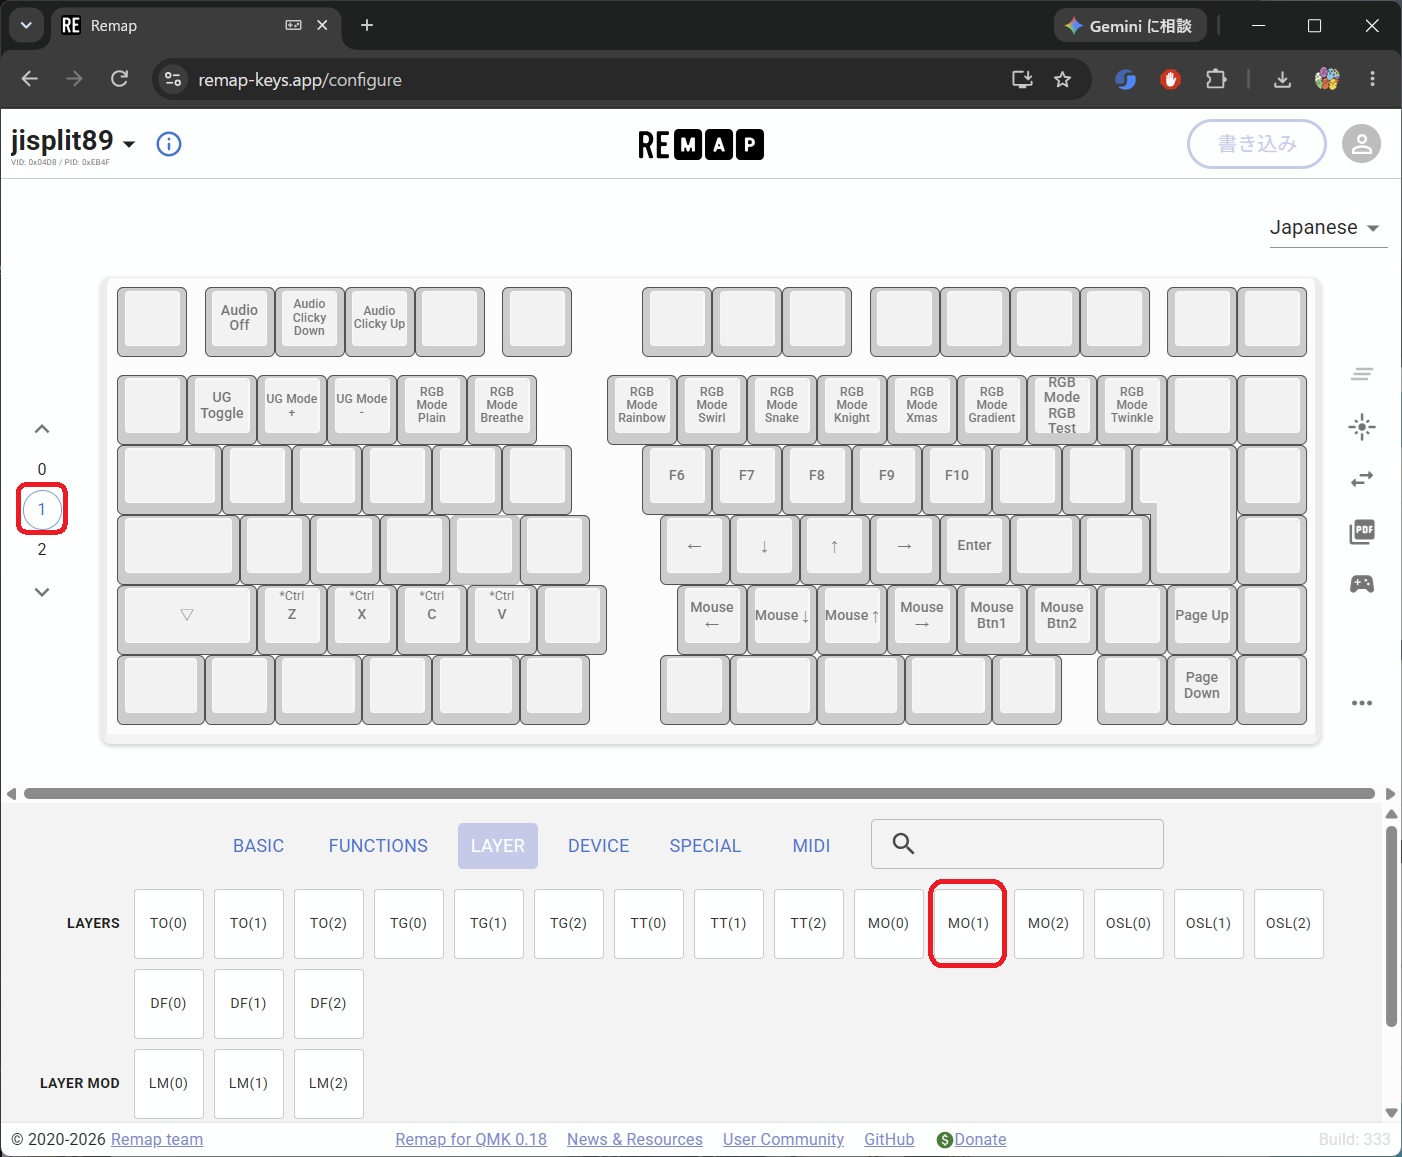This screenshot has height=1157, width=1402.
Task: Move layer selection up with chevron
Action: tap(42, 429)
